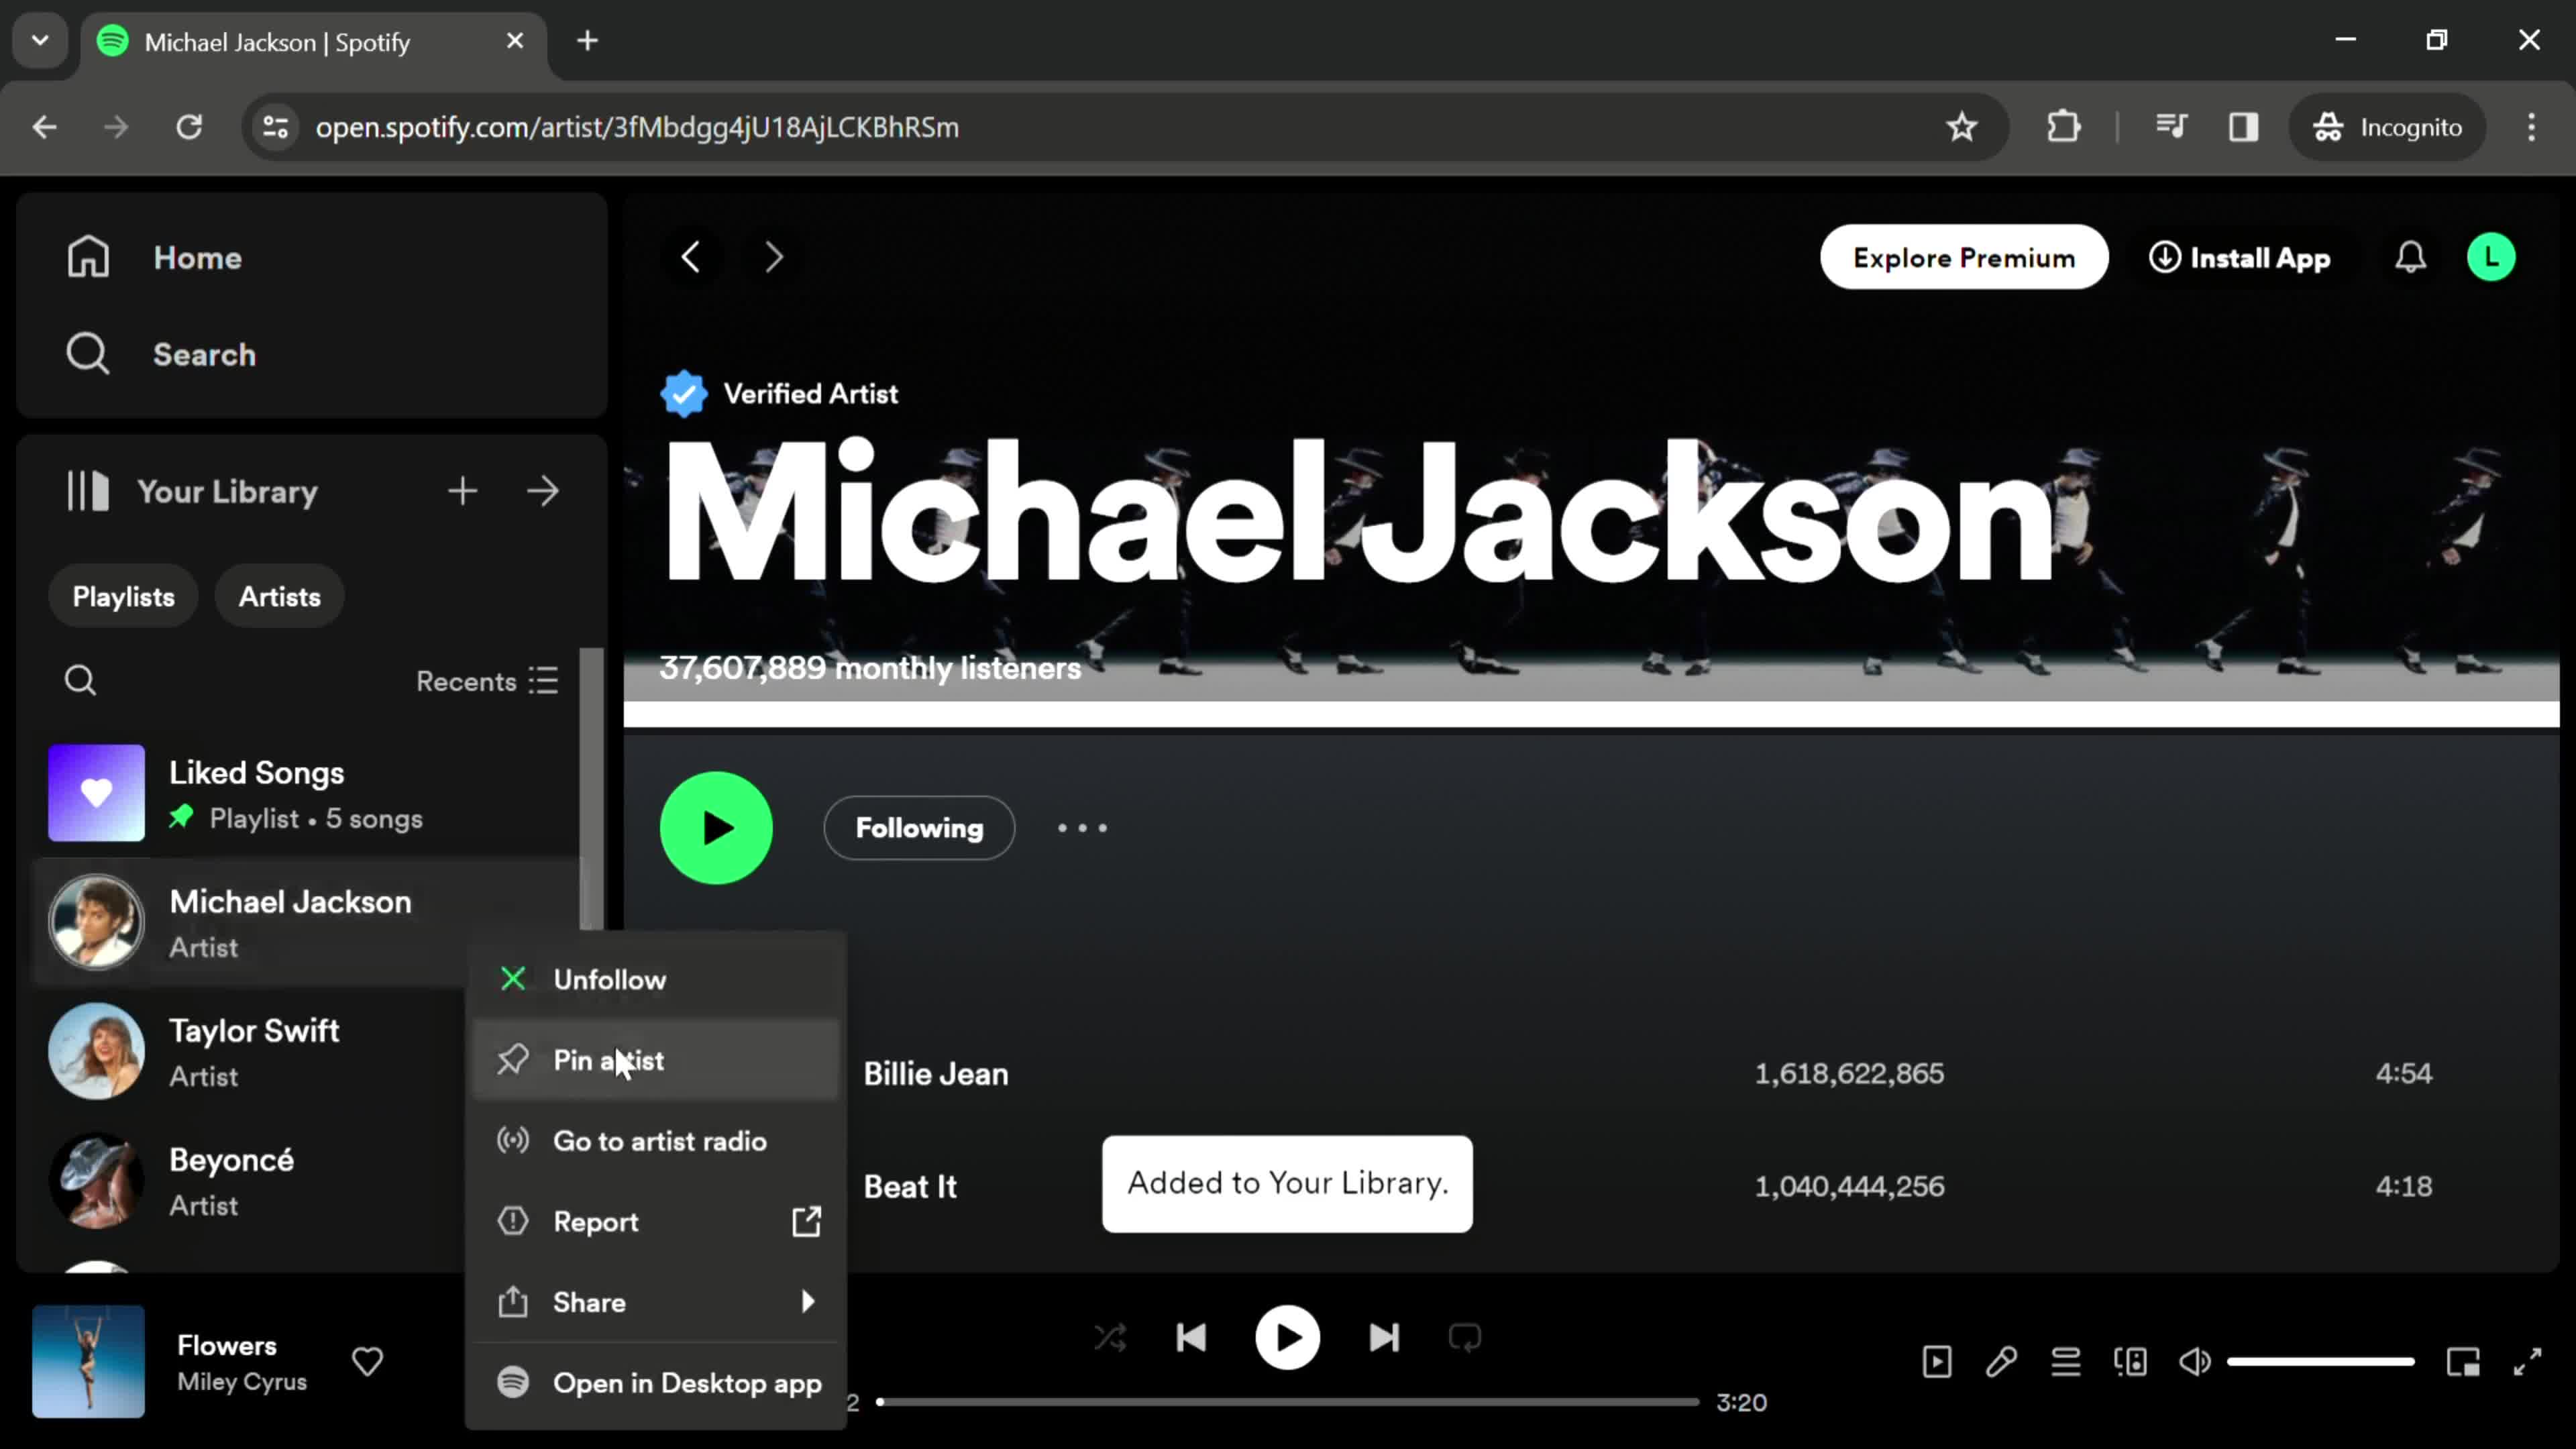Click the skip to previous track icon

pyautogui.click(x=1194, y=1339)
